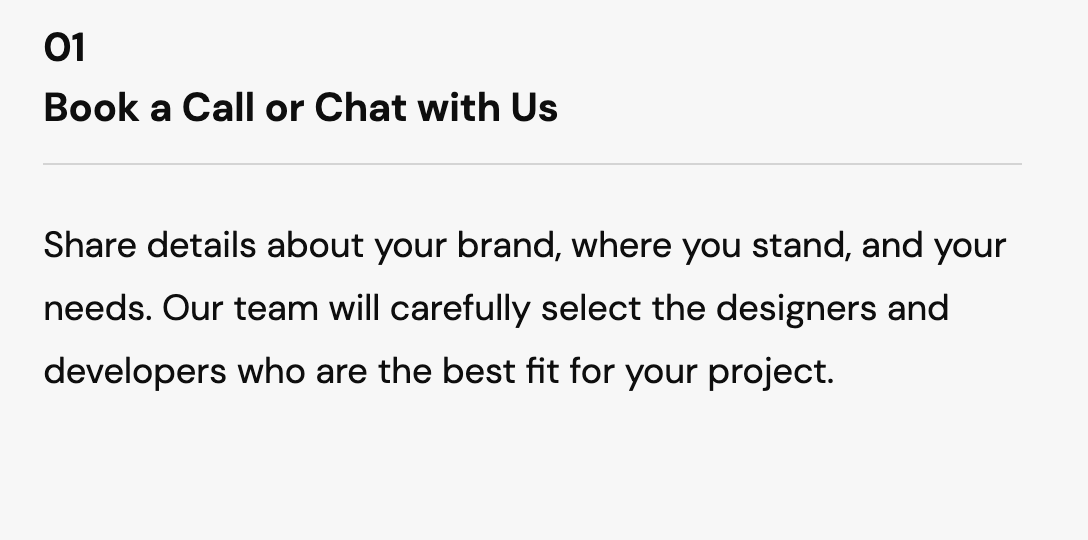The width and height of the screenshot is (1088, 540).
Task: Click the word Share in the paragraph
Action: pos(90,245)
